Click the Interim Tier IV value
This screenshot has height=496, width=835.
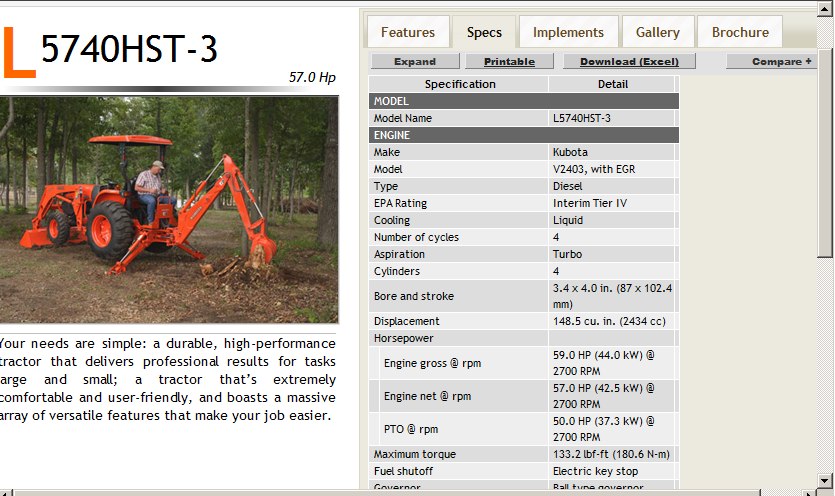pyautogui.click(x=590, y=204)
